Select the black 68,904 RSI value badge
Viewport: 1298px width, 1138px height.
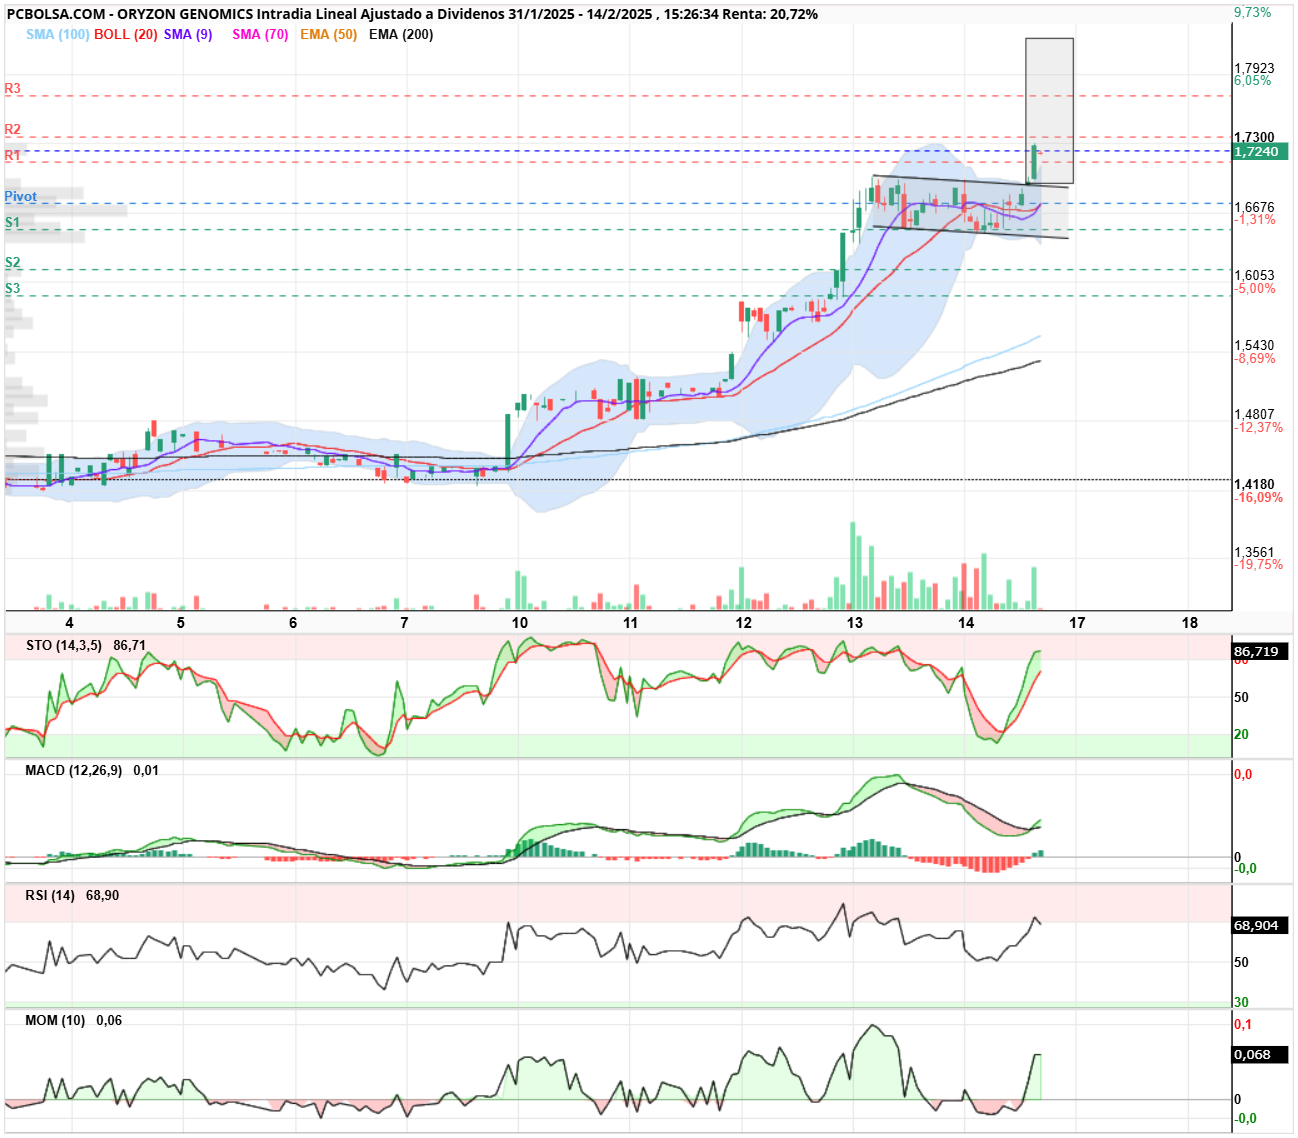[x=1260, y=925]
